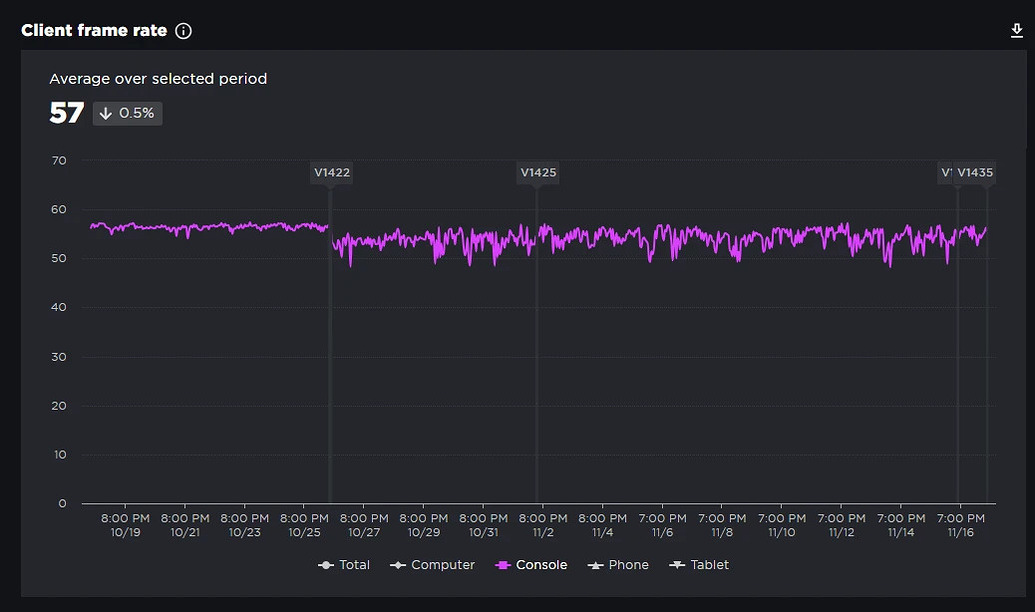Screen dimensions: 1035x612
Task: Toggle the Console series off
Action: [532, 564]
